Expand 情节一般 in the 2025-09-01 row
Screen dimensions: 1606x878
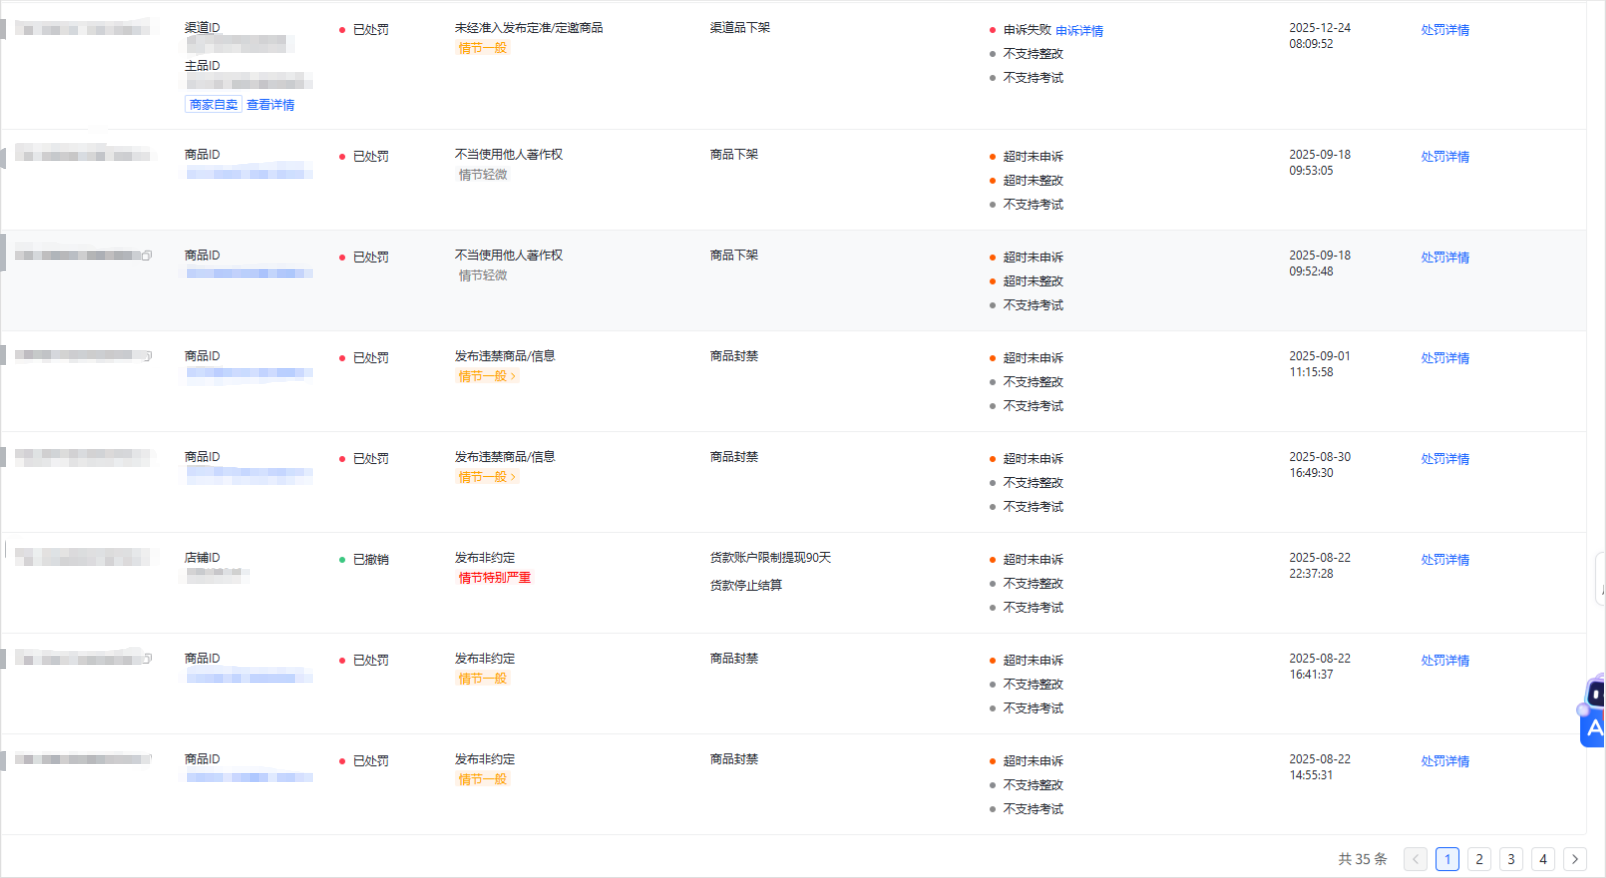(x=487, y=377)
